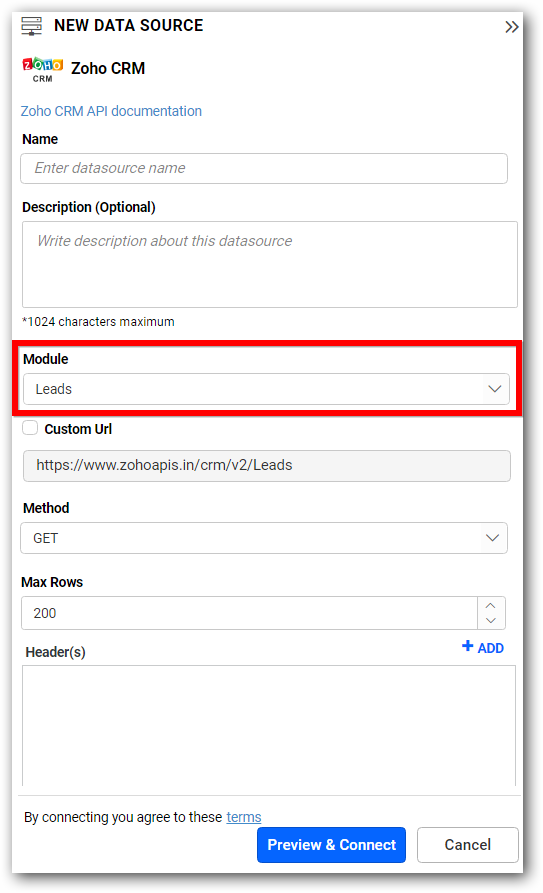This screenshot has height=893, width=543.
Task: Click the Name input field
Action: tap(264, 169)
